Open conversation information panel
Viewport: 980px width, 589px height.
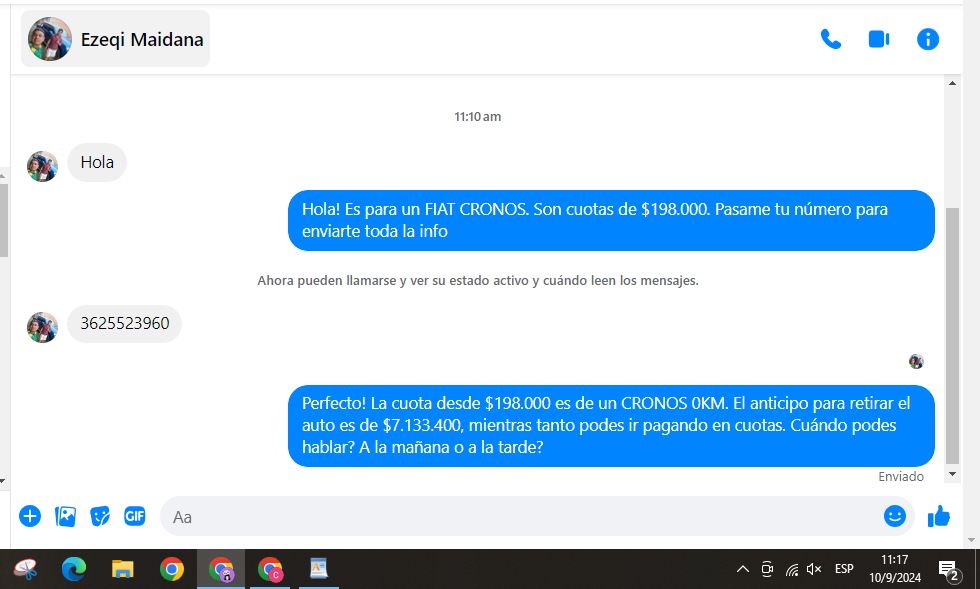928,39
